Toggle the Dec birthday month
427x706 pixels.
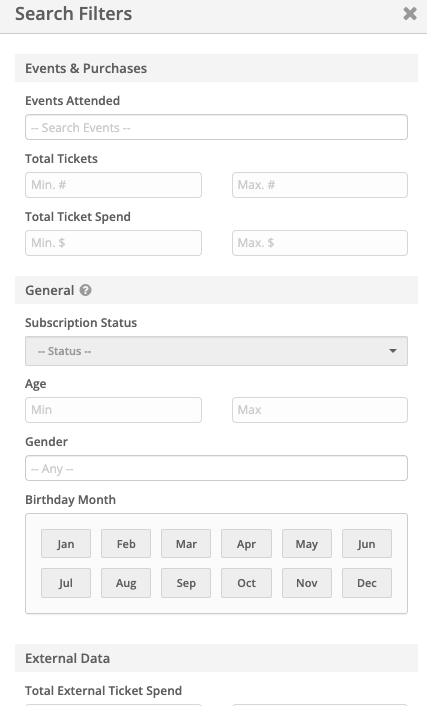(x=367, y=583)
